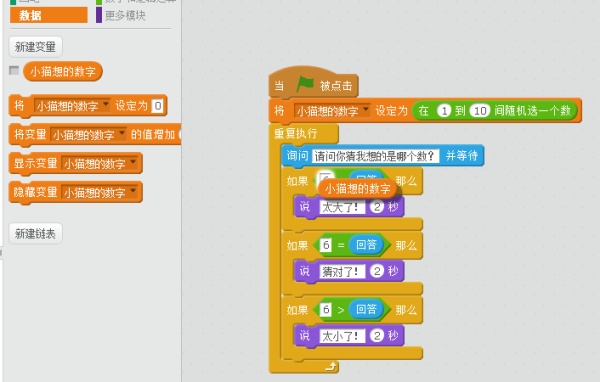Screen dimensions: 600x382
Task: Click the 猜对了! text field
Action: 342,271
